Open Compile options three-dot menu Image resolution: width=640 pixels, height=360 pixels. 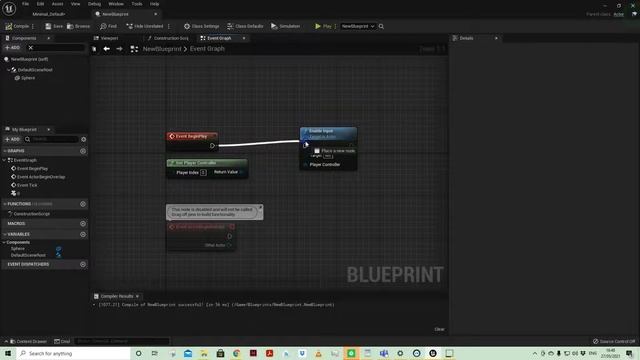coord(33,26)
